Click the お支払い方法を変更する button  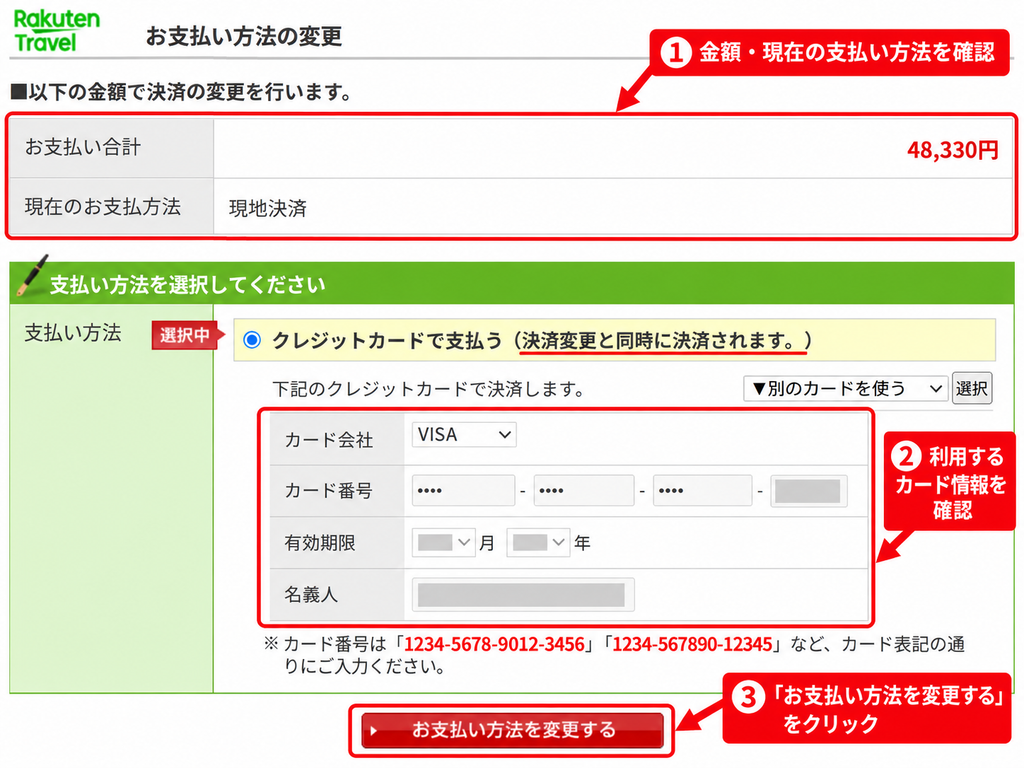coord(513,730)
